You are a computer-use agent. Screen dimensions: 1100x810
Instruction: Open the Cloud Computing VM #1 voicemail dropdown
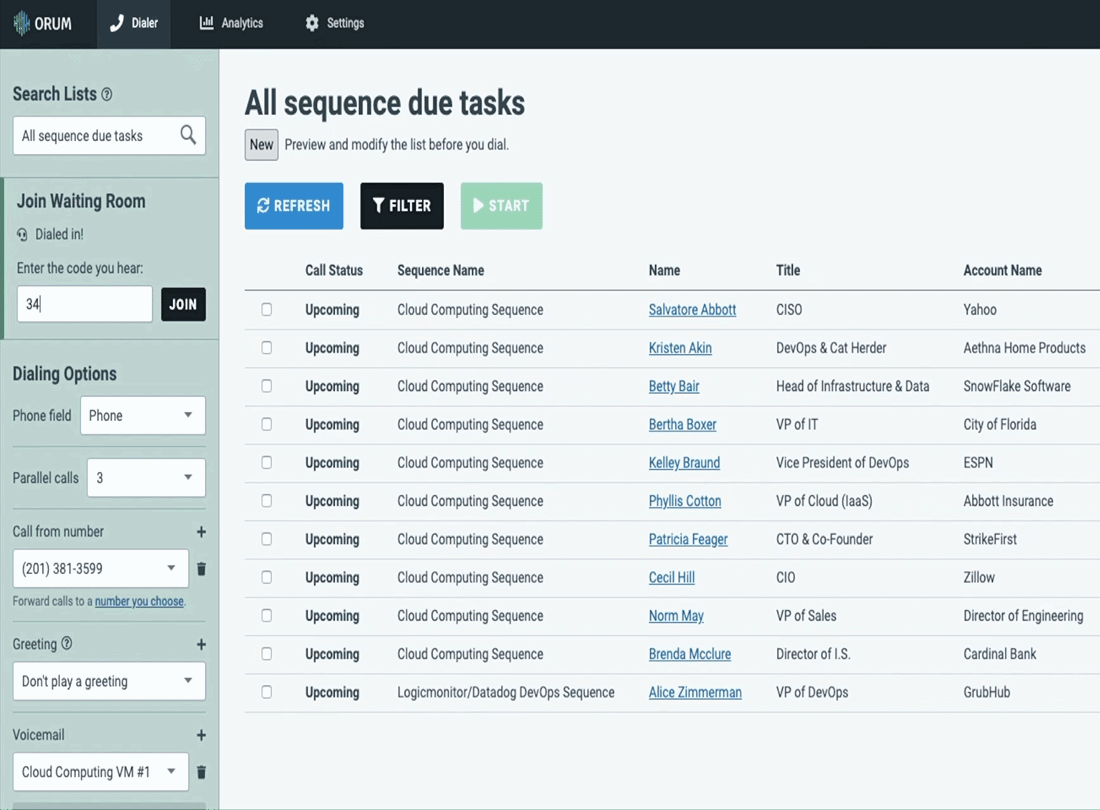[x=100, y=771]
